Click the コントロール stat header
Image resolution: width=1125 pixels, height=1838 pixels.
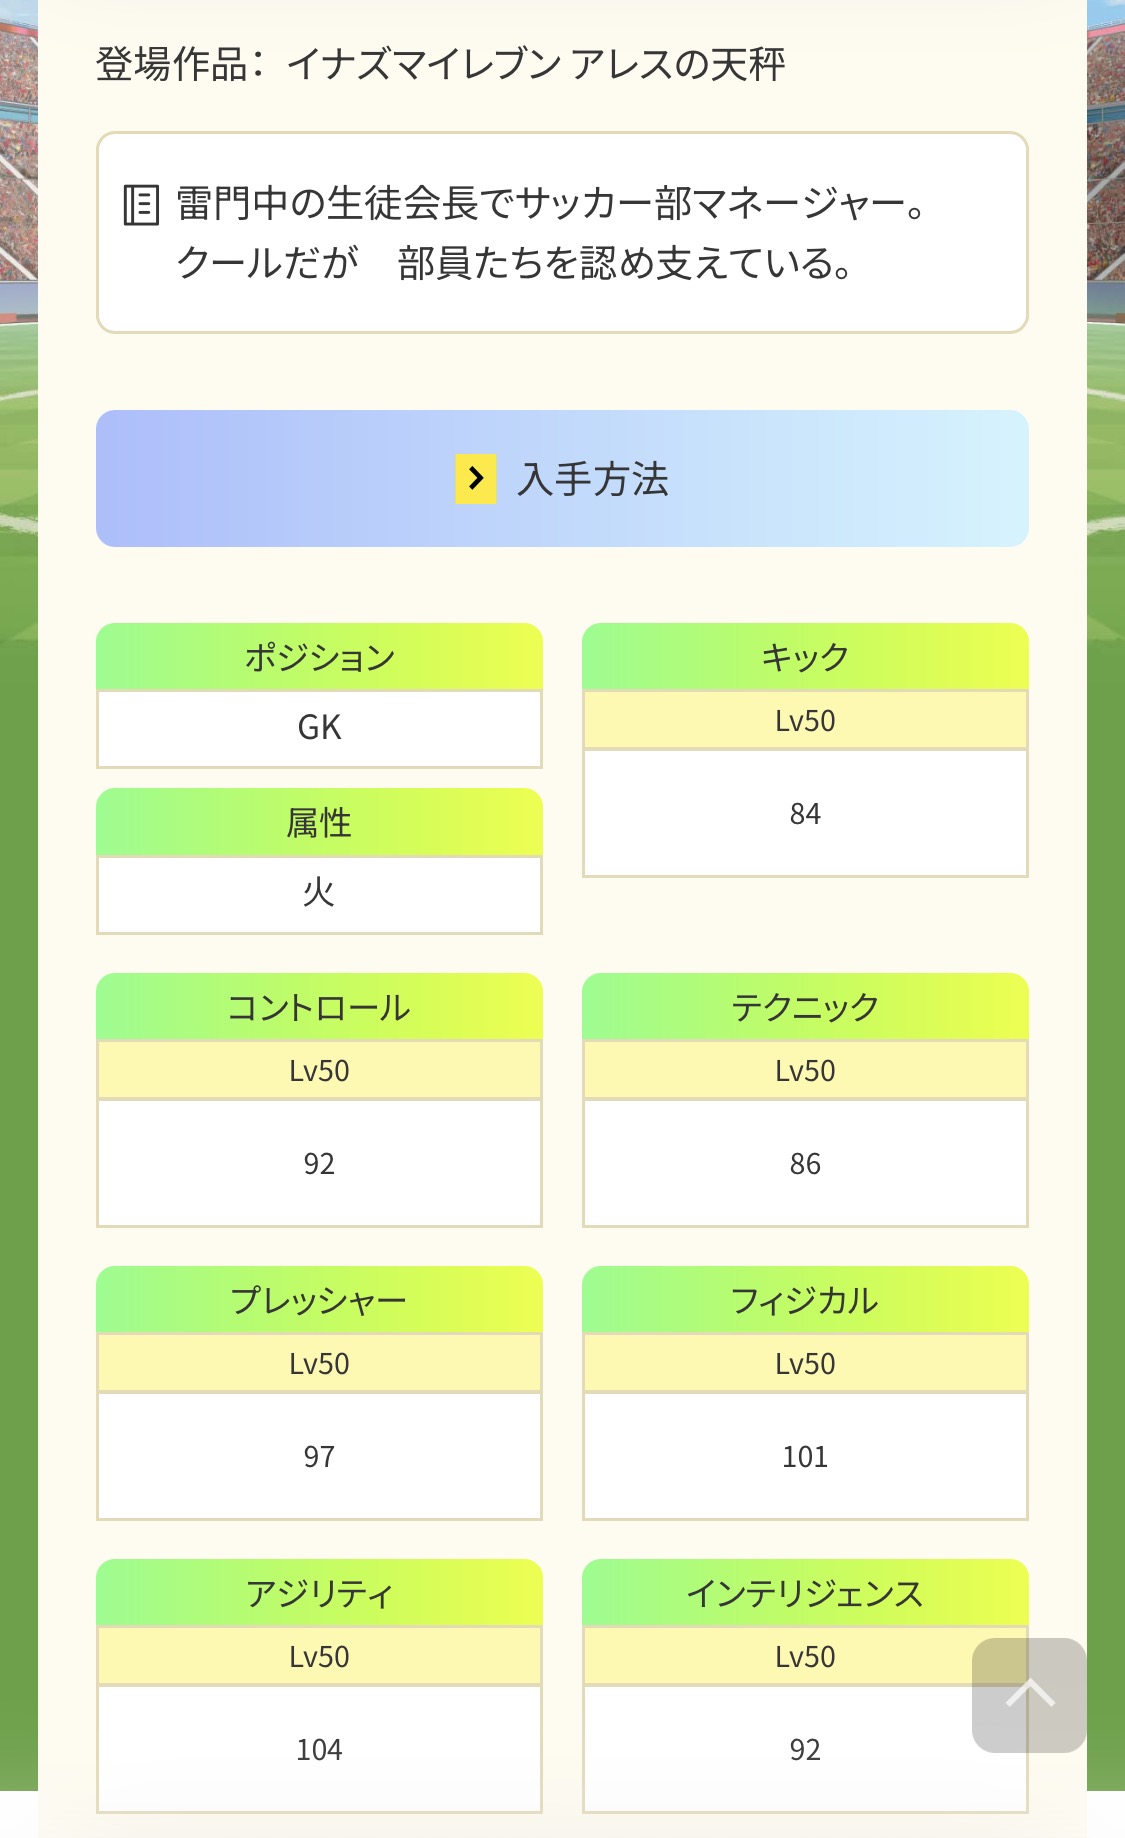[319, 1007]
